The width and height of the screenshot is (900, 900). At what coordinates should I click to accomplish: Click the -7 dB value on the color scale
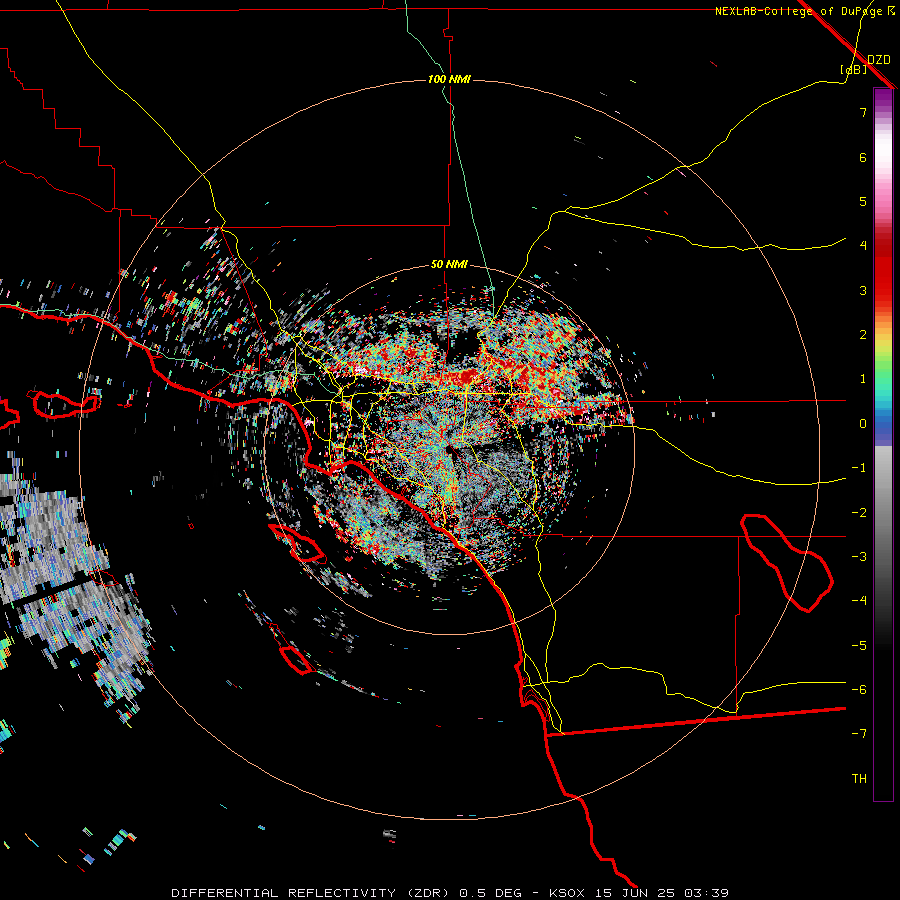859,734
